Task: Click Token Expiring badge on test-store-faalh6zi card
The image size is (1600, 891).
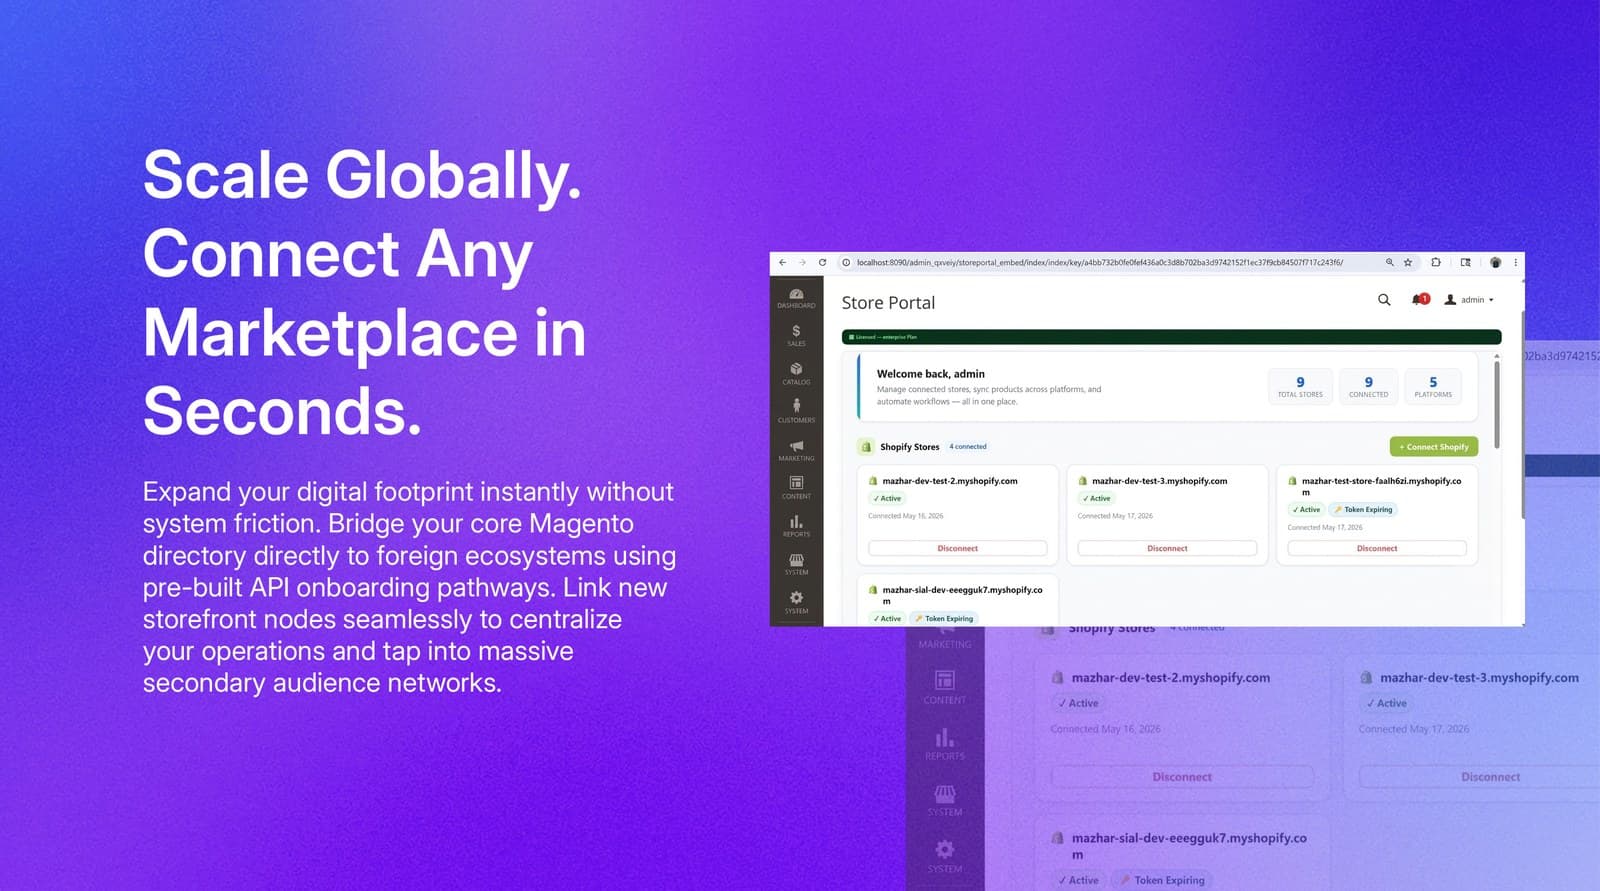Action: [x=1363, y=510]
